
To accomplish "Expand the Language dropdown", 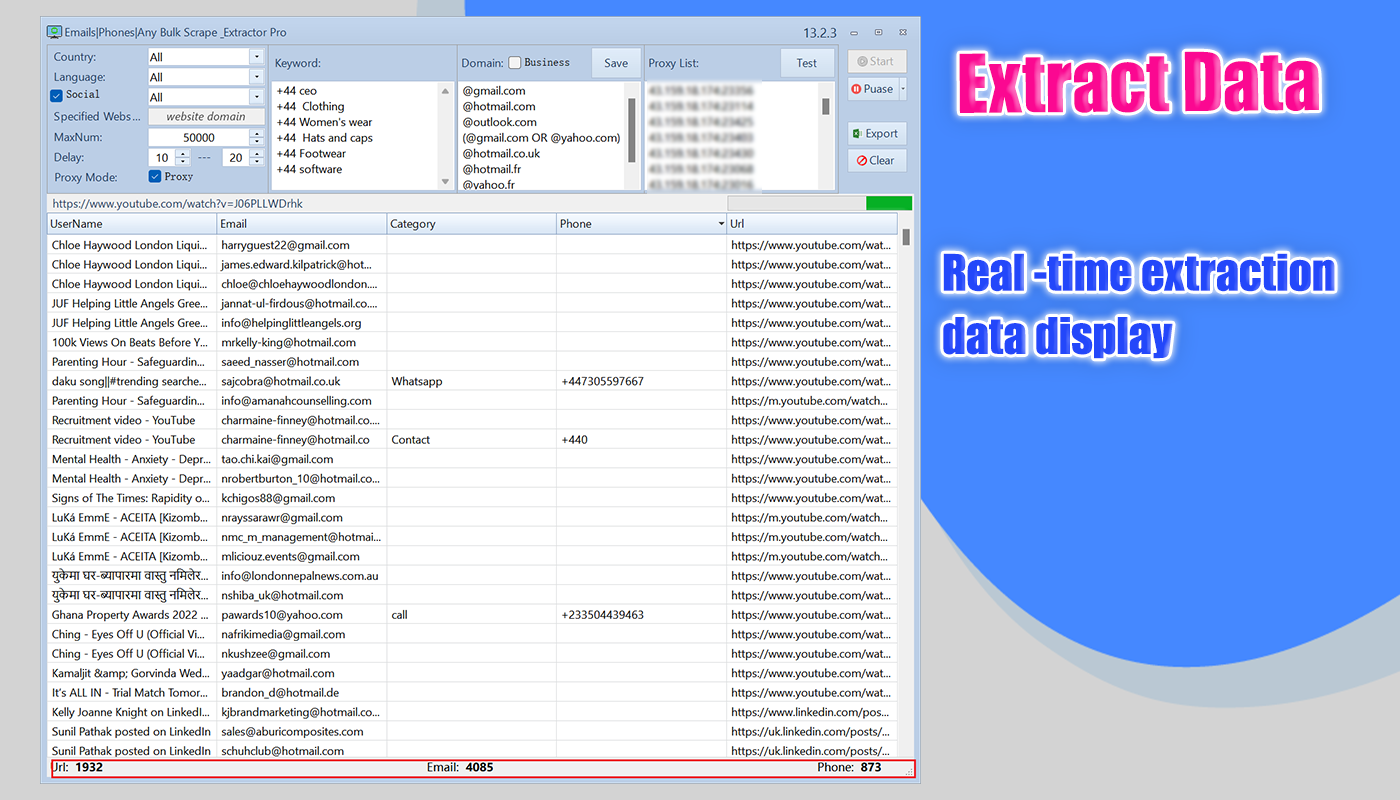I will tap(256, 77).
